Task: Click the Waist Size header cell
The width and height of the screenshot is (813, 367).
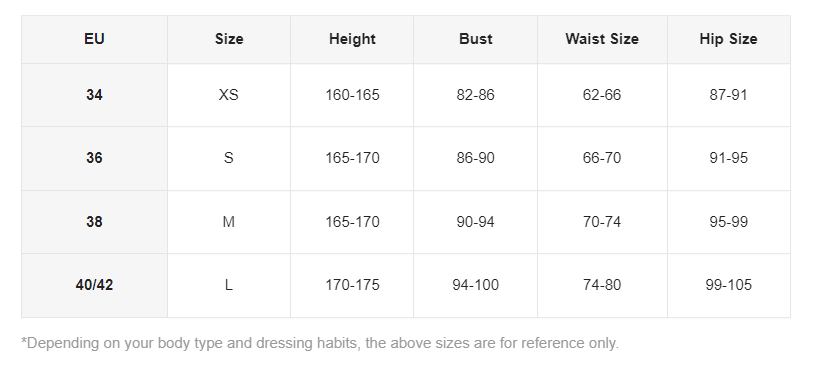Action: (602, 39)
